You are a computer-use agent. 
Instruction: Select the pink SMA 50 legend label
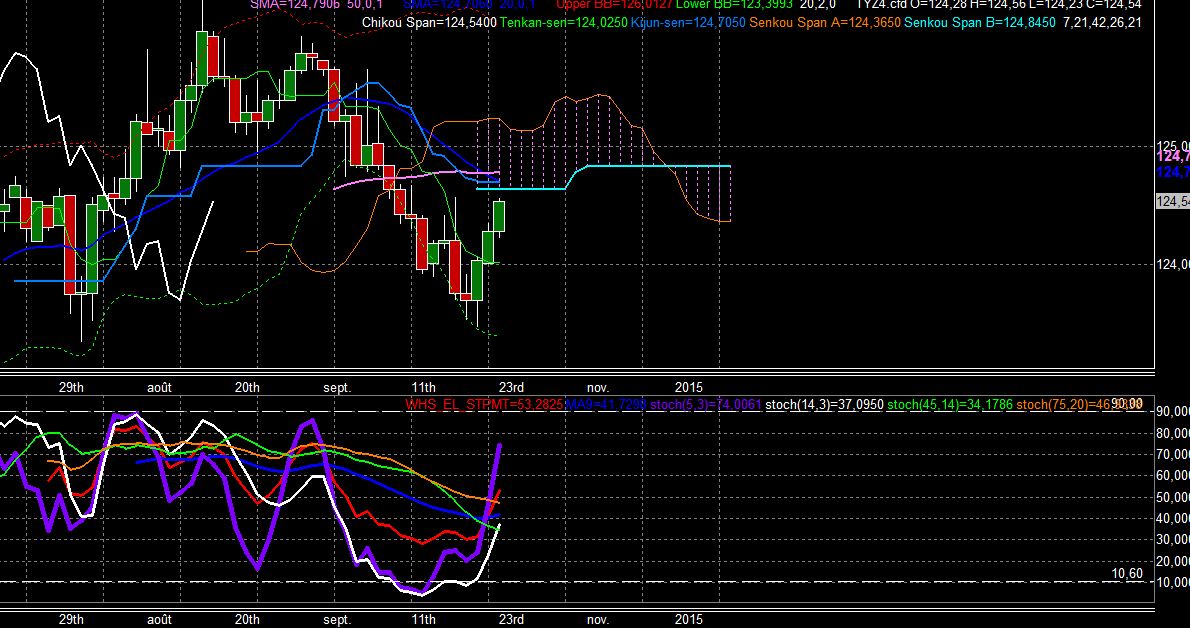(x=316, y=5)
